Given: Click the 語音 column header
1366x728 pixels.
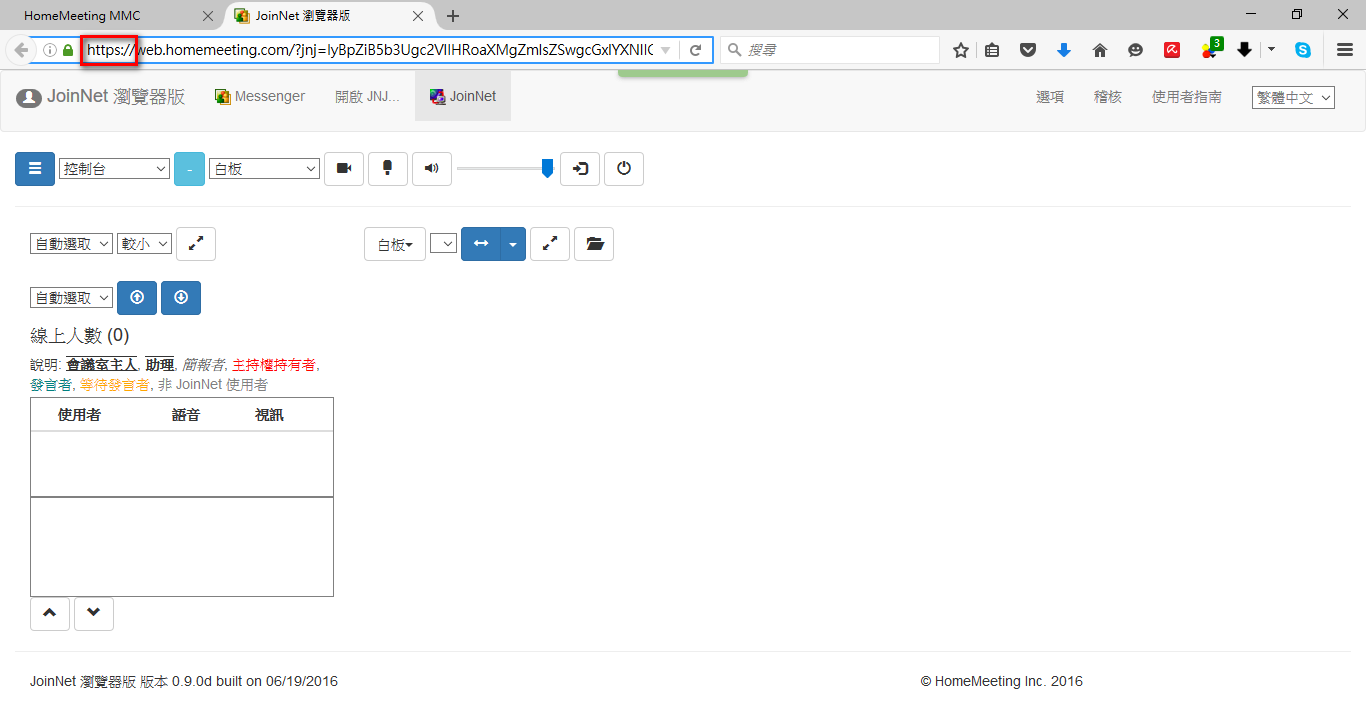Looking at the screenshot, I should [186, 414].
